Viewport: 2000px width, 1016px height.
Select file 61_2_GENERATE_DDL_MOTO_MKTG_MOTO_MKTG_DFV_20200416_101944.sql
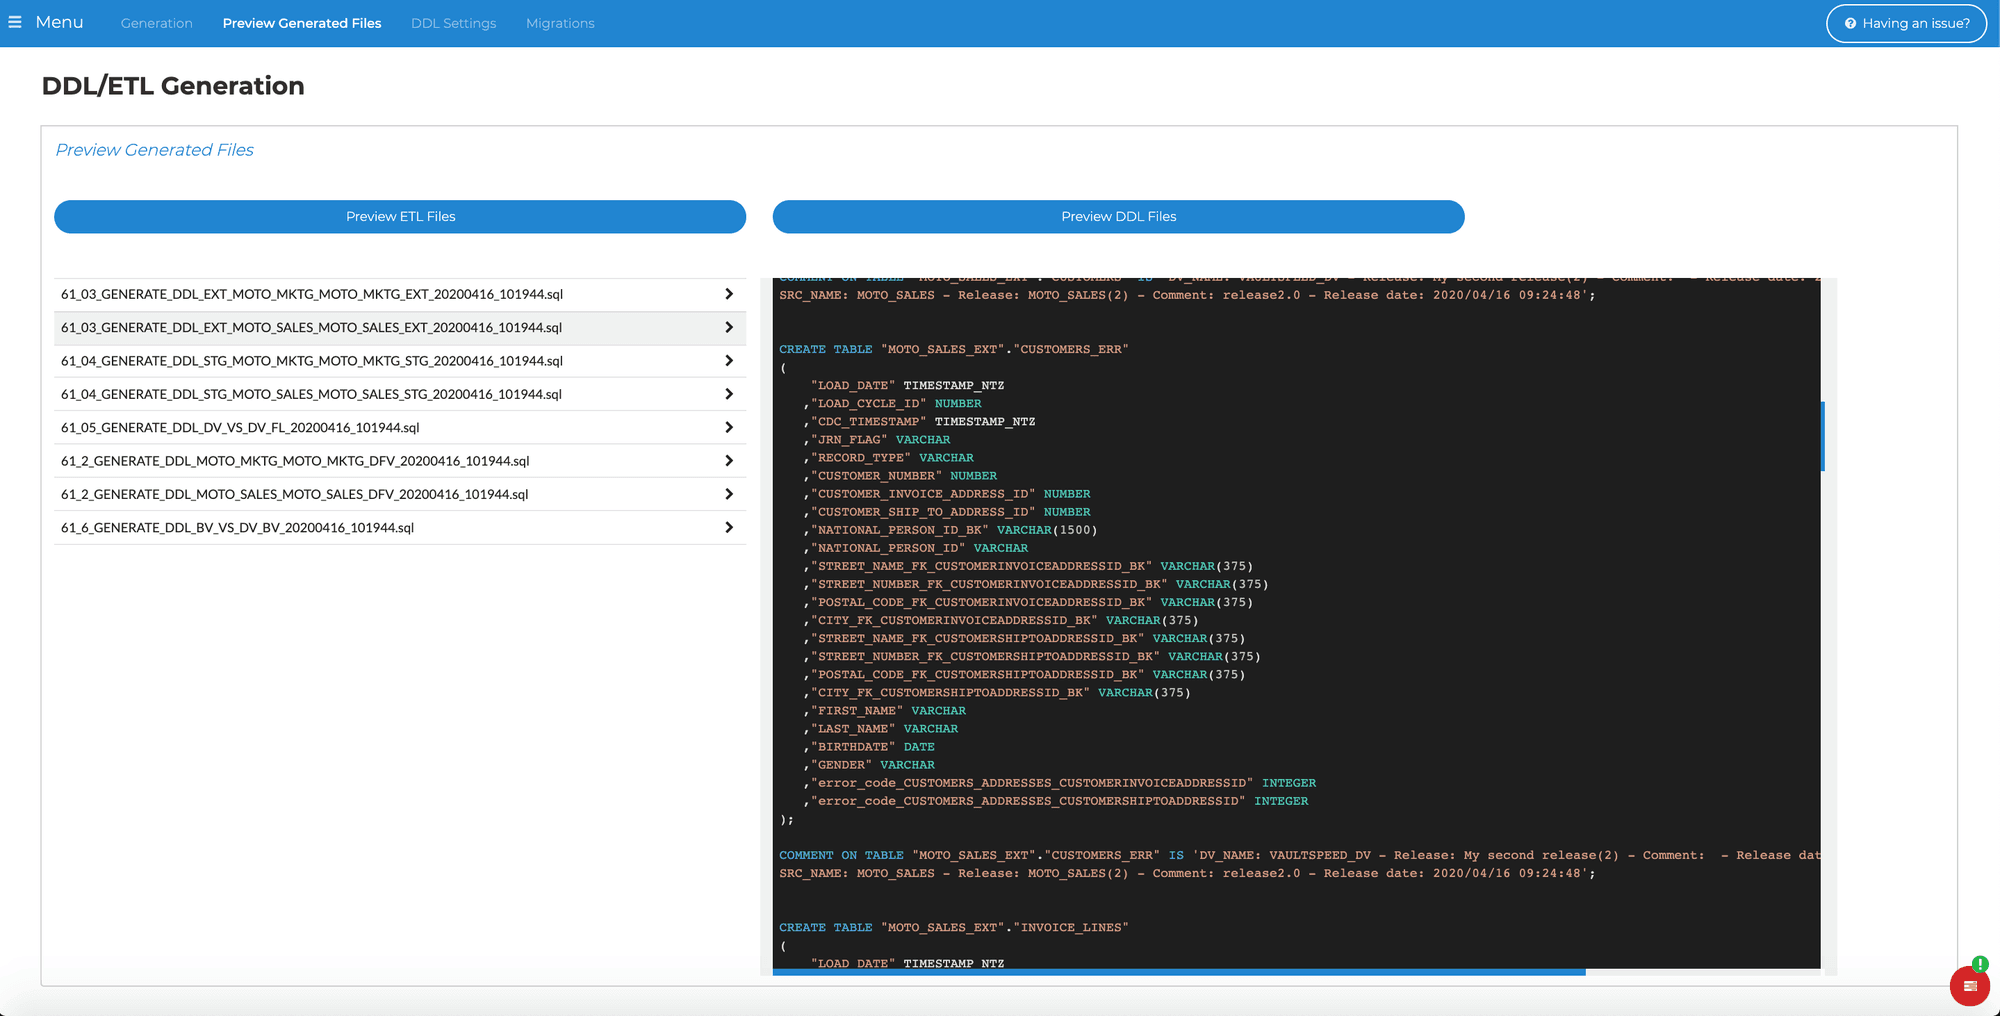pos(400,461)
